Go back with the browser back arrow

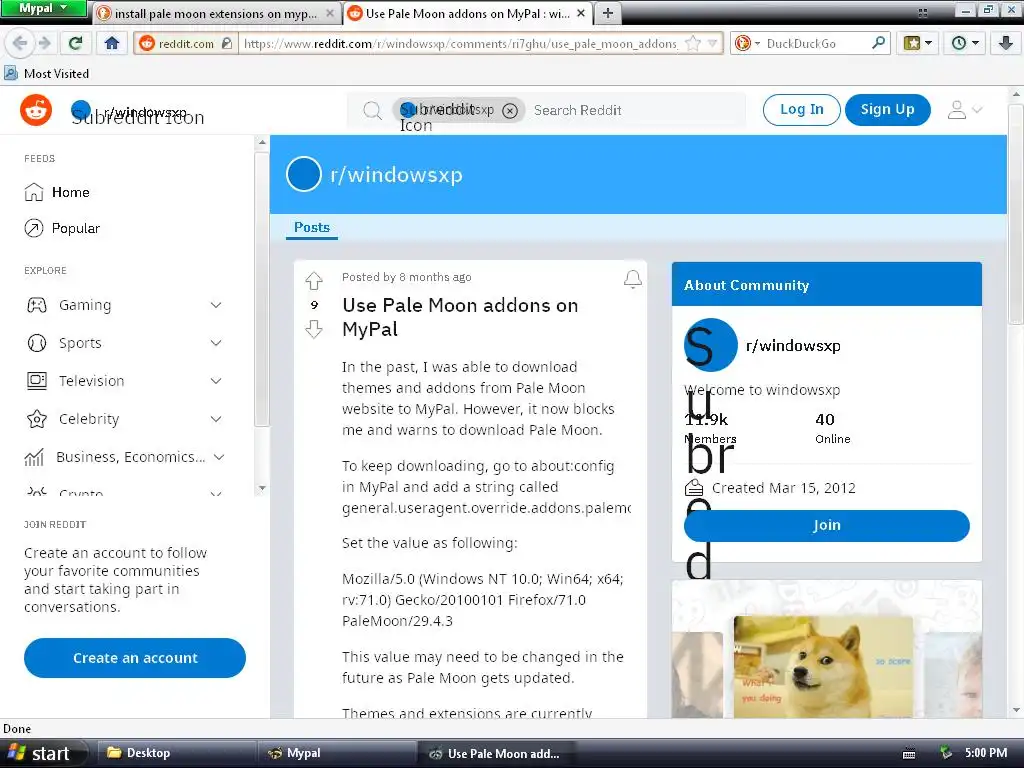[x=20, y=44]
